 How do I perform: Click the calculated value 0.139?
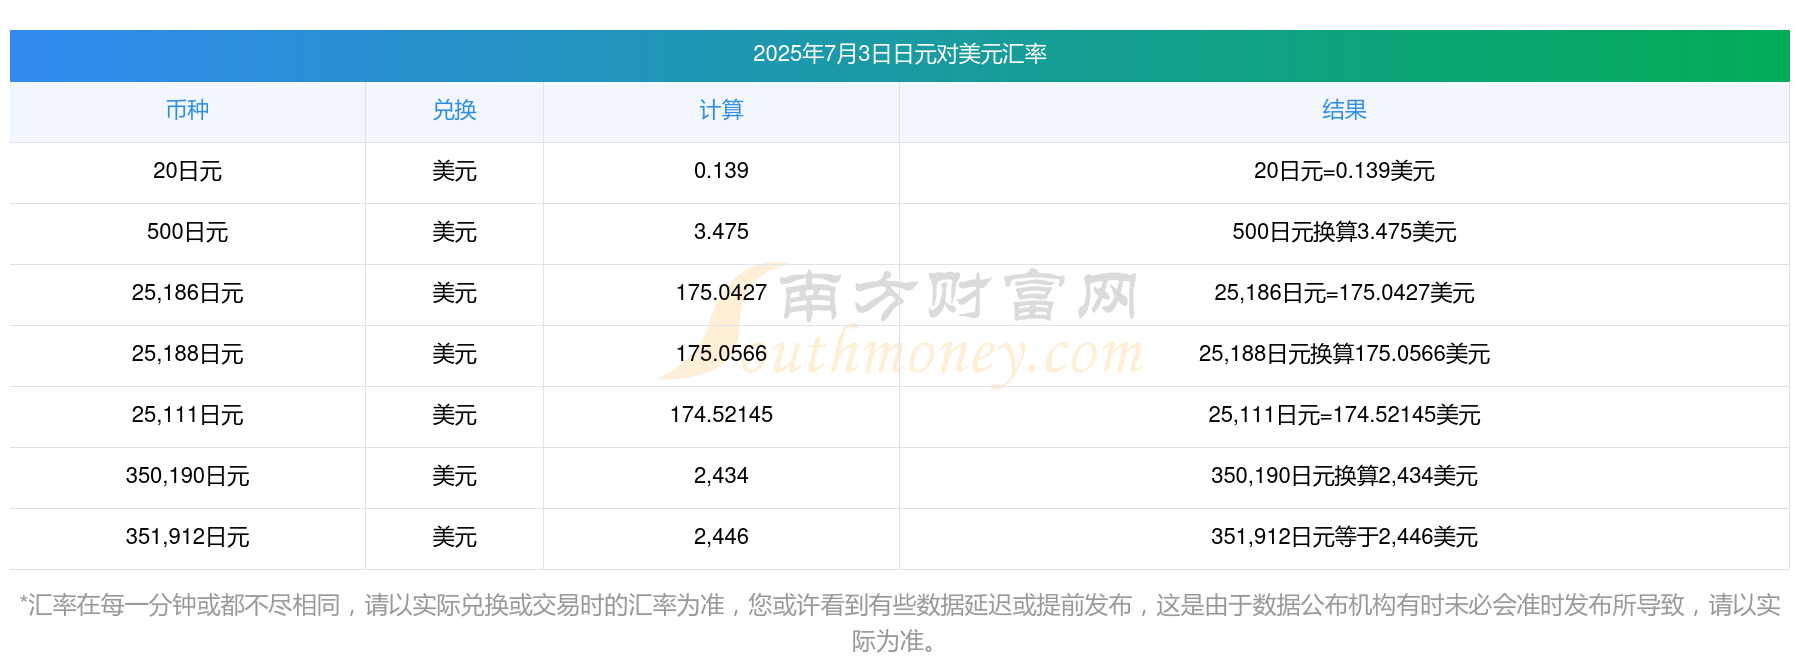(x=721, y=171)
